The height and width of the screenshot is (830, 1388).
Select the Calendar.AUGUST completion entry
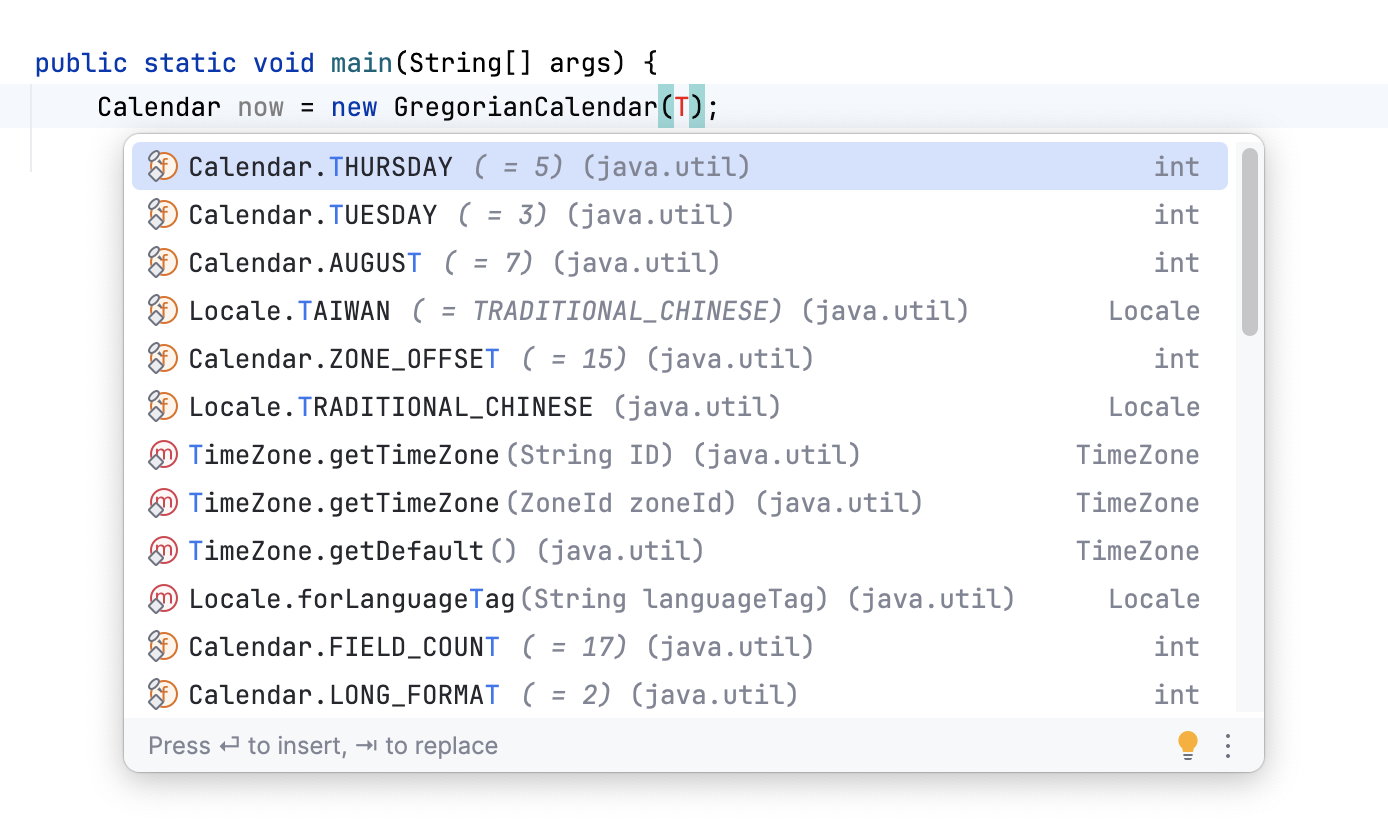coord(302,262)
